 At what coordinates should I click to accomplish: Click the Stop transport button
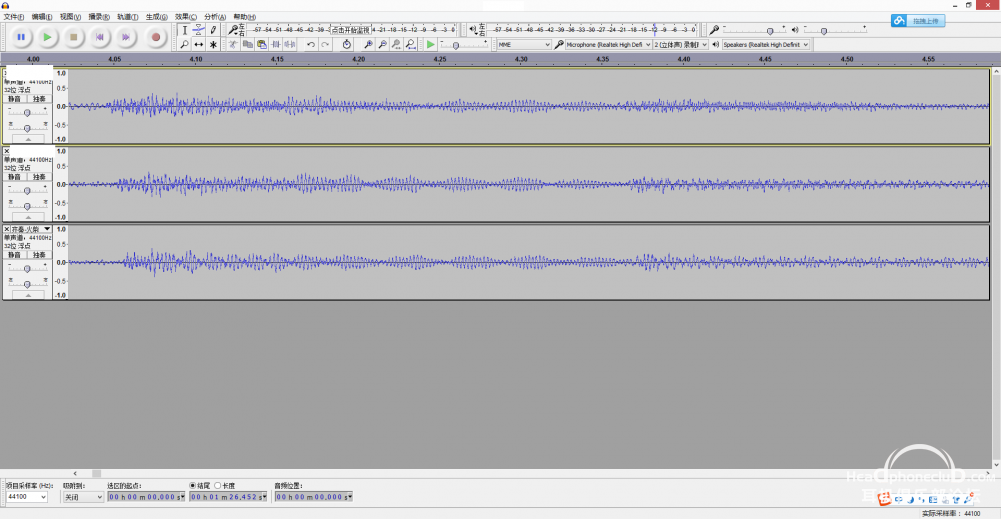click(73, 37)
